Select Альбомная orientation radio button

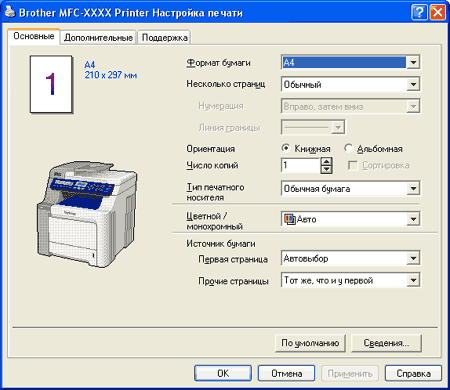click(348, 148)
